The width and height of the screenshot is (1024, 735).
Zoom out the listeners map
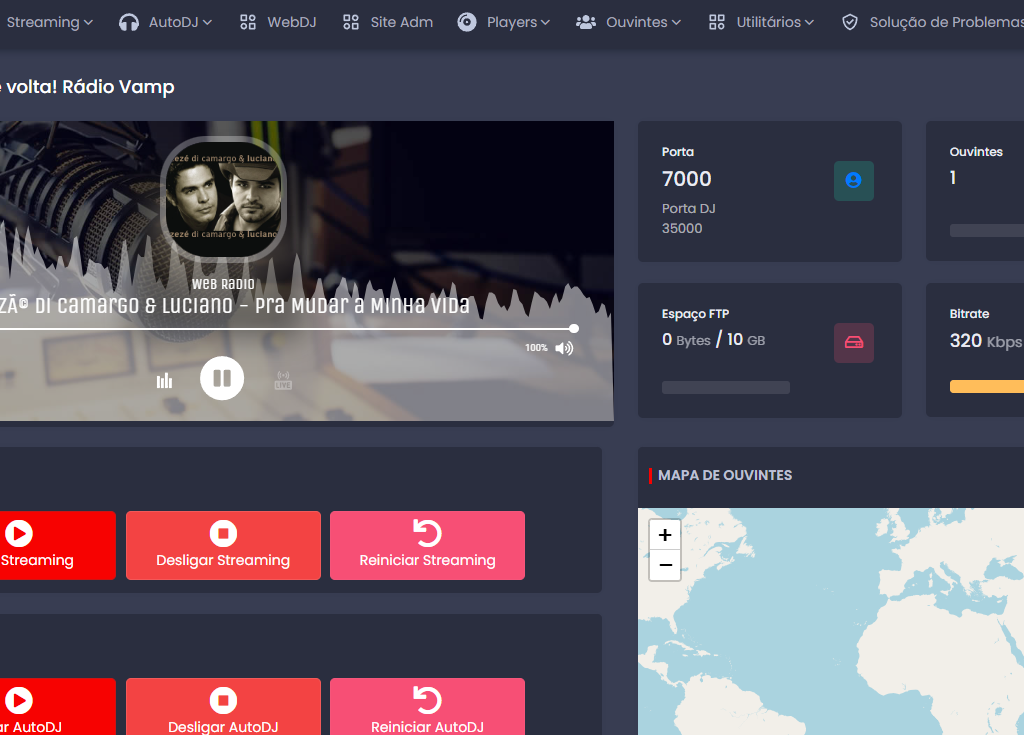[665, 565]
